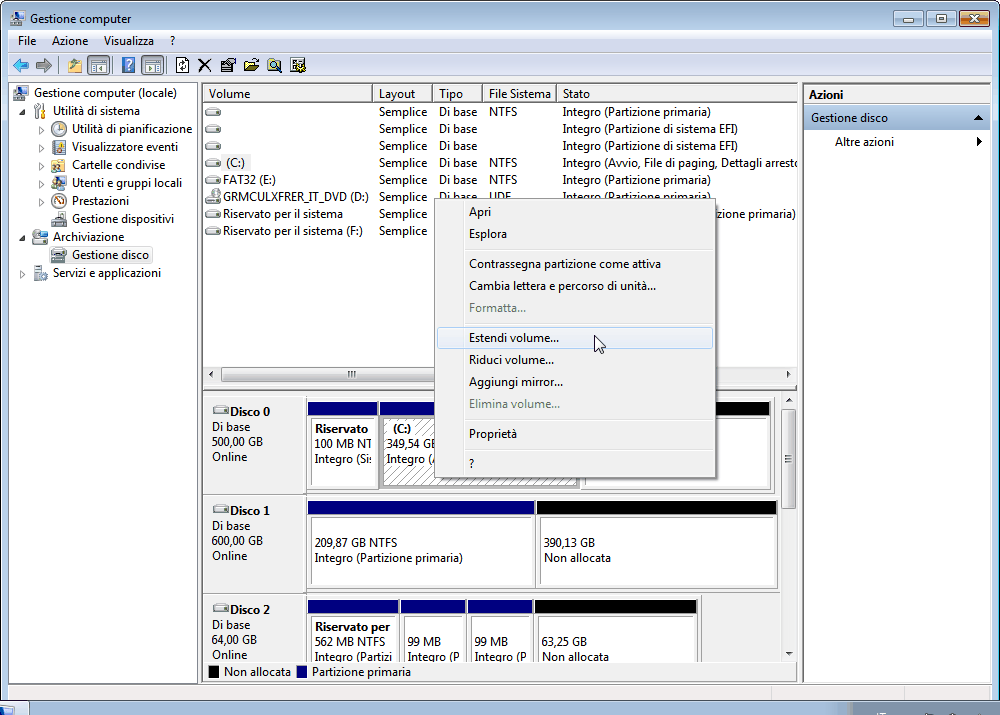Expand Servizi e applicazioni node
The width and height of the screenshot is (1000, 715).
[x=24, y=274]
